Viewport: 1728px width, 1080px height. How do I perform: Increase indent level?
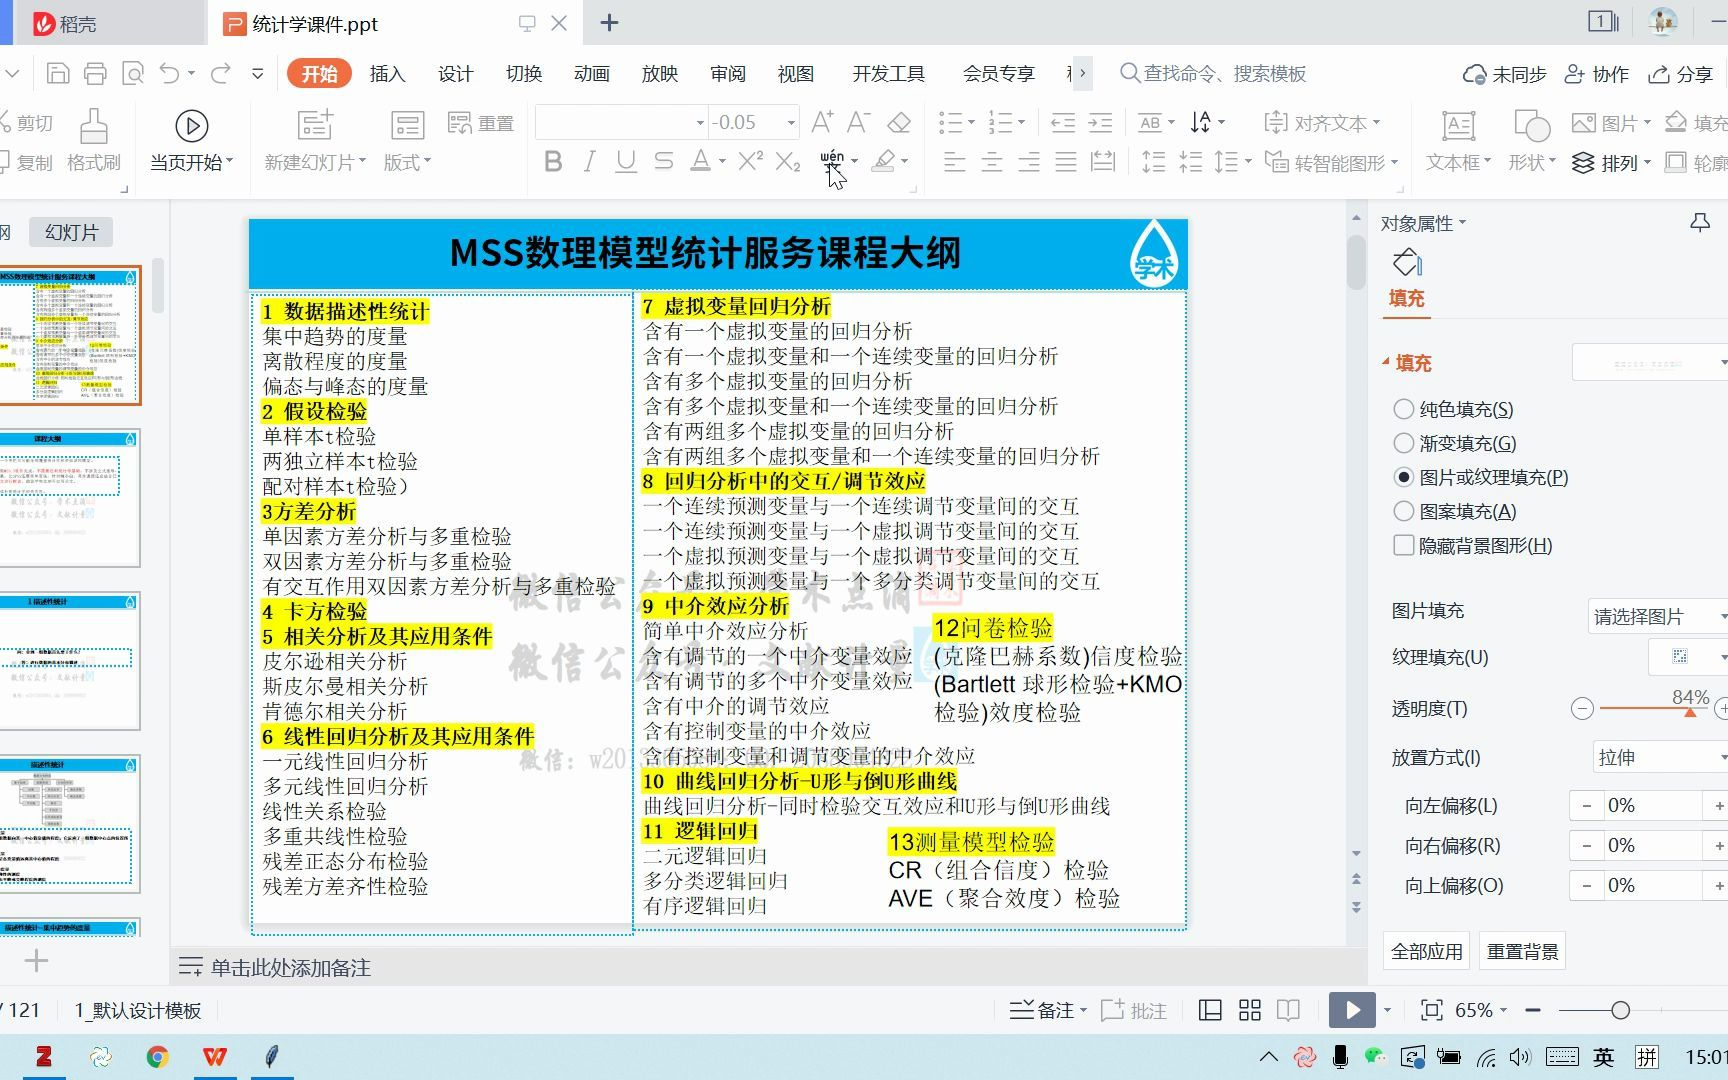point(1100,122)
